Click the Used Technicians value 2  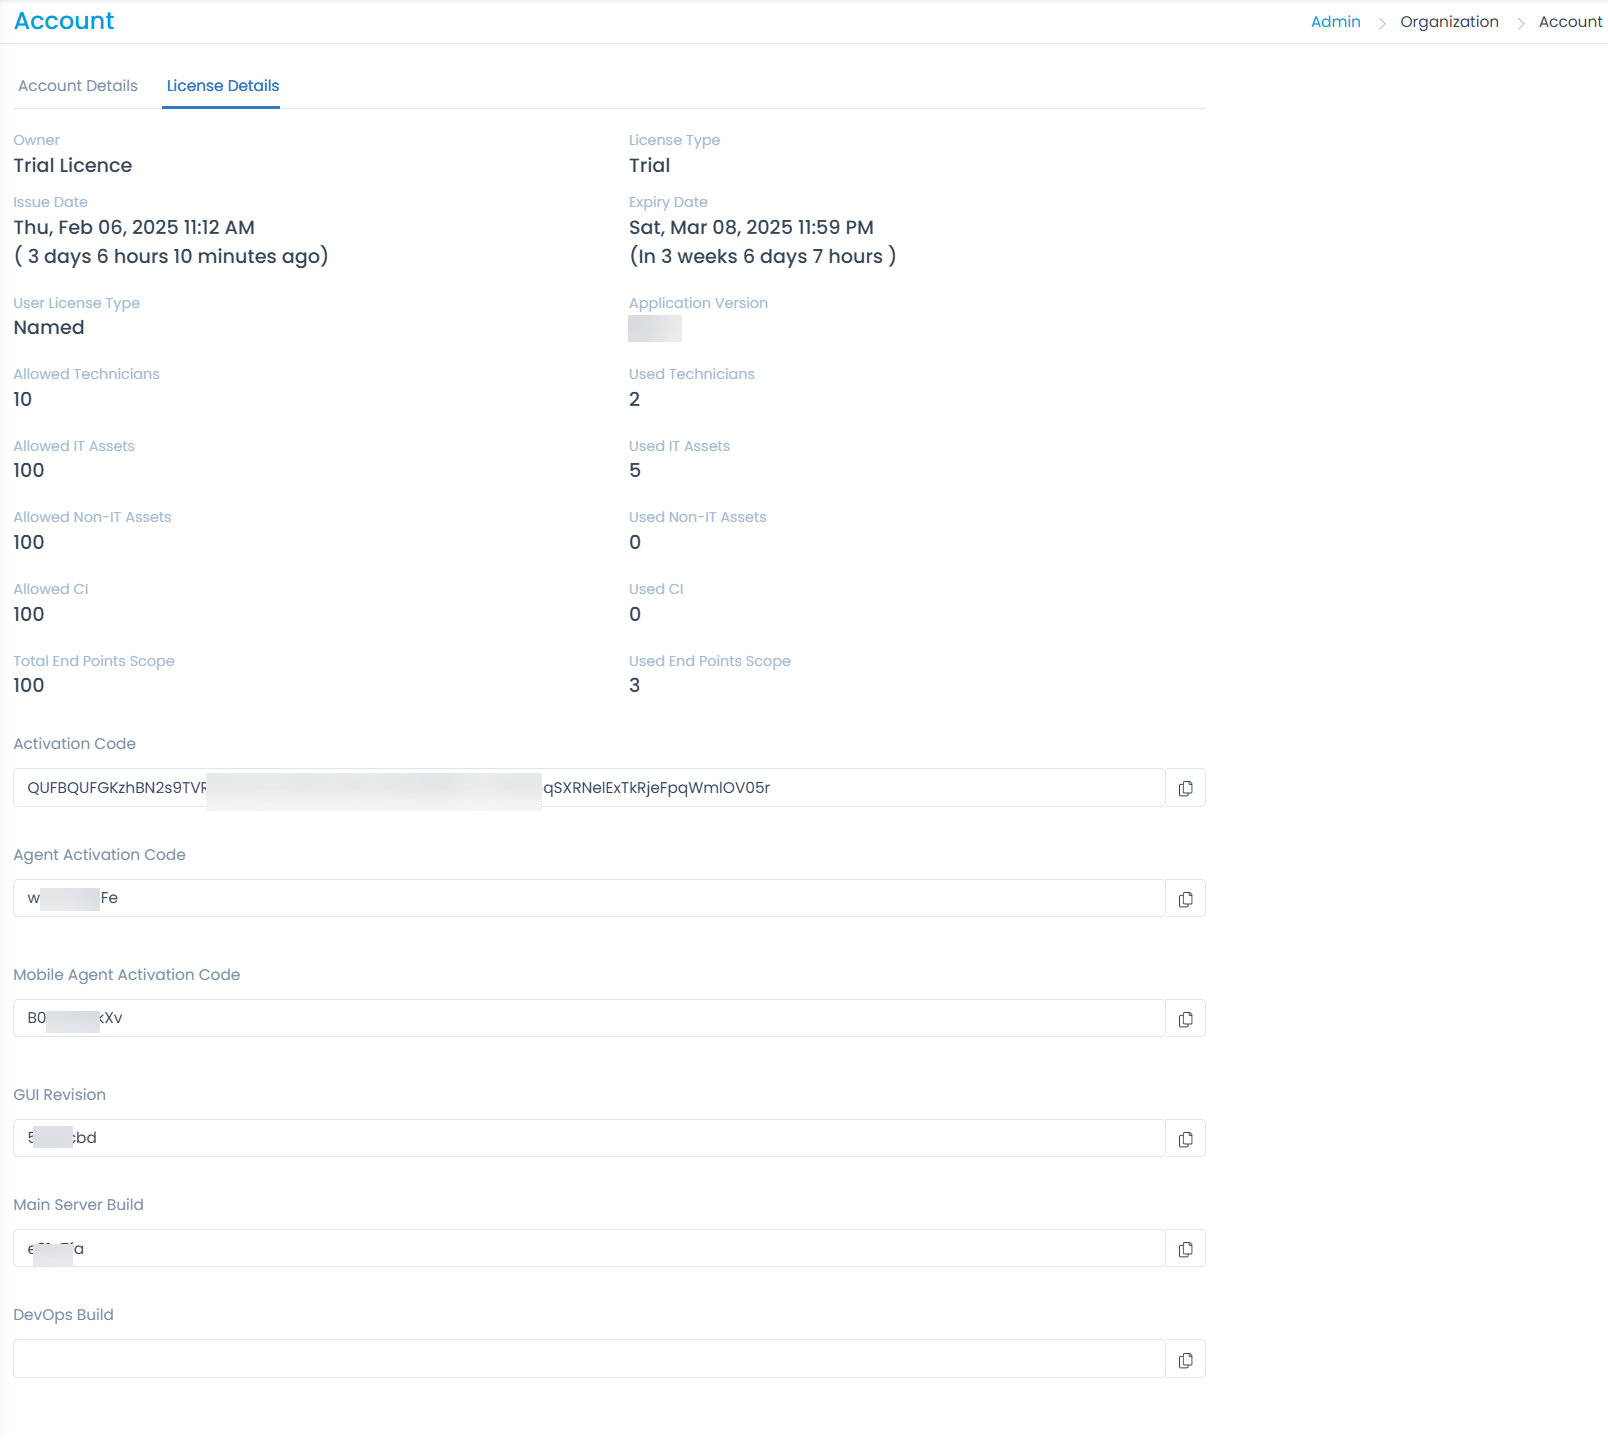pyautogui.click(x=634, y=399)
